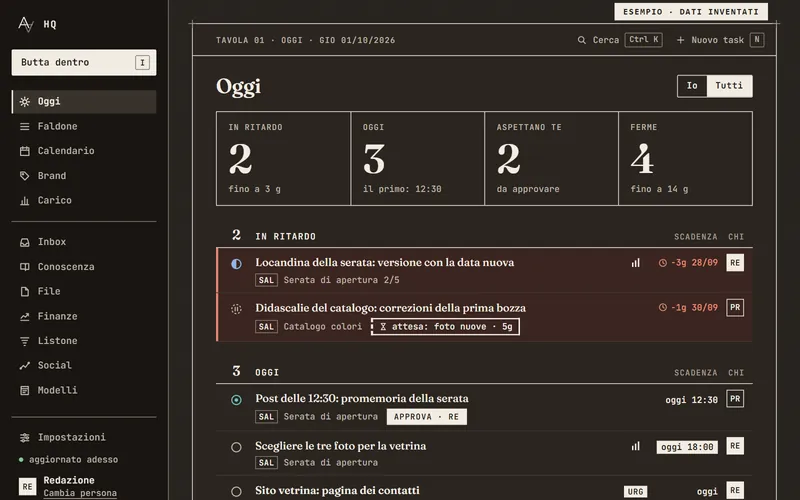Click the Nuovo task button
Image resolution: width=800 pixels, height=500 pixels.
(719, 40)
